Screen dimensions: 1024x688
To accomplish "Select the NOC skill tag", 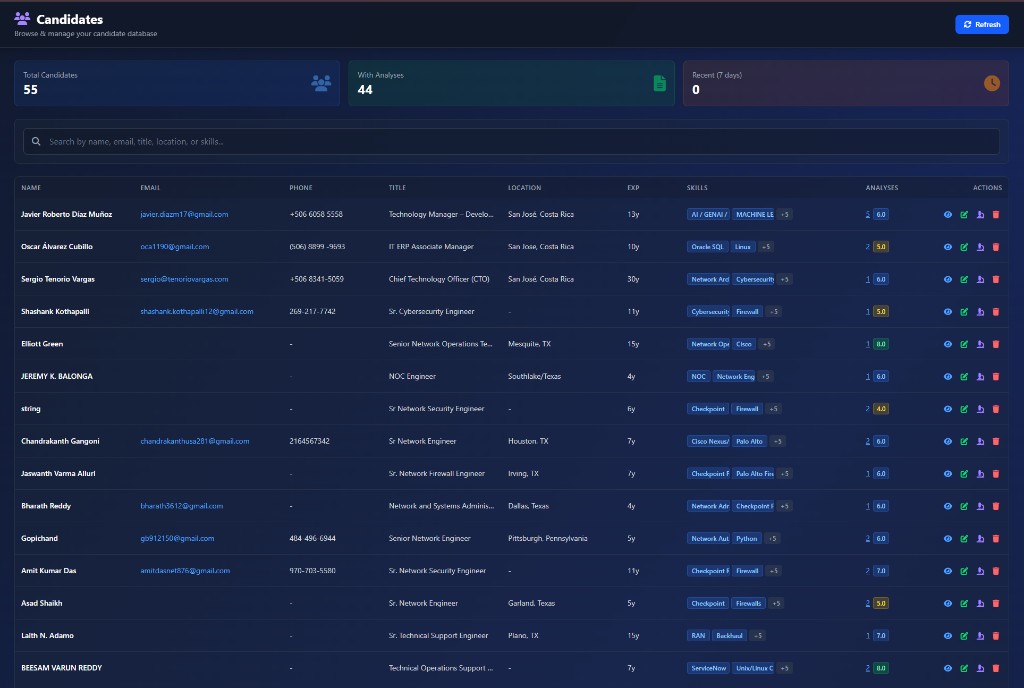I will click(698, 377).
